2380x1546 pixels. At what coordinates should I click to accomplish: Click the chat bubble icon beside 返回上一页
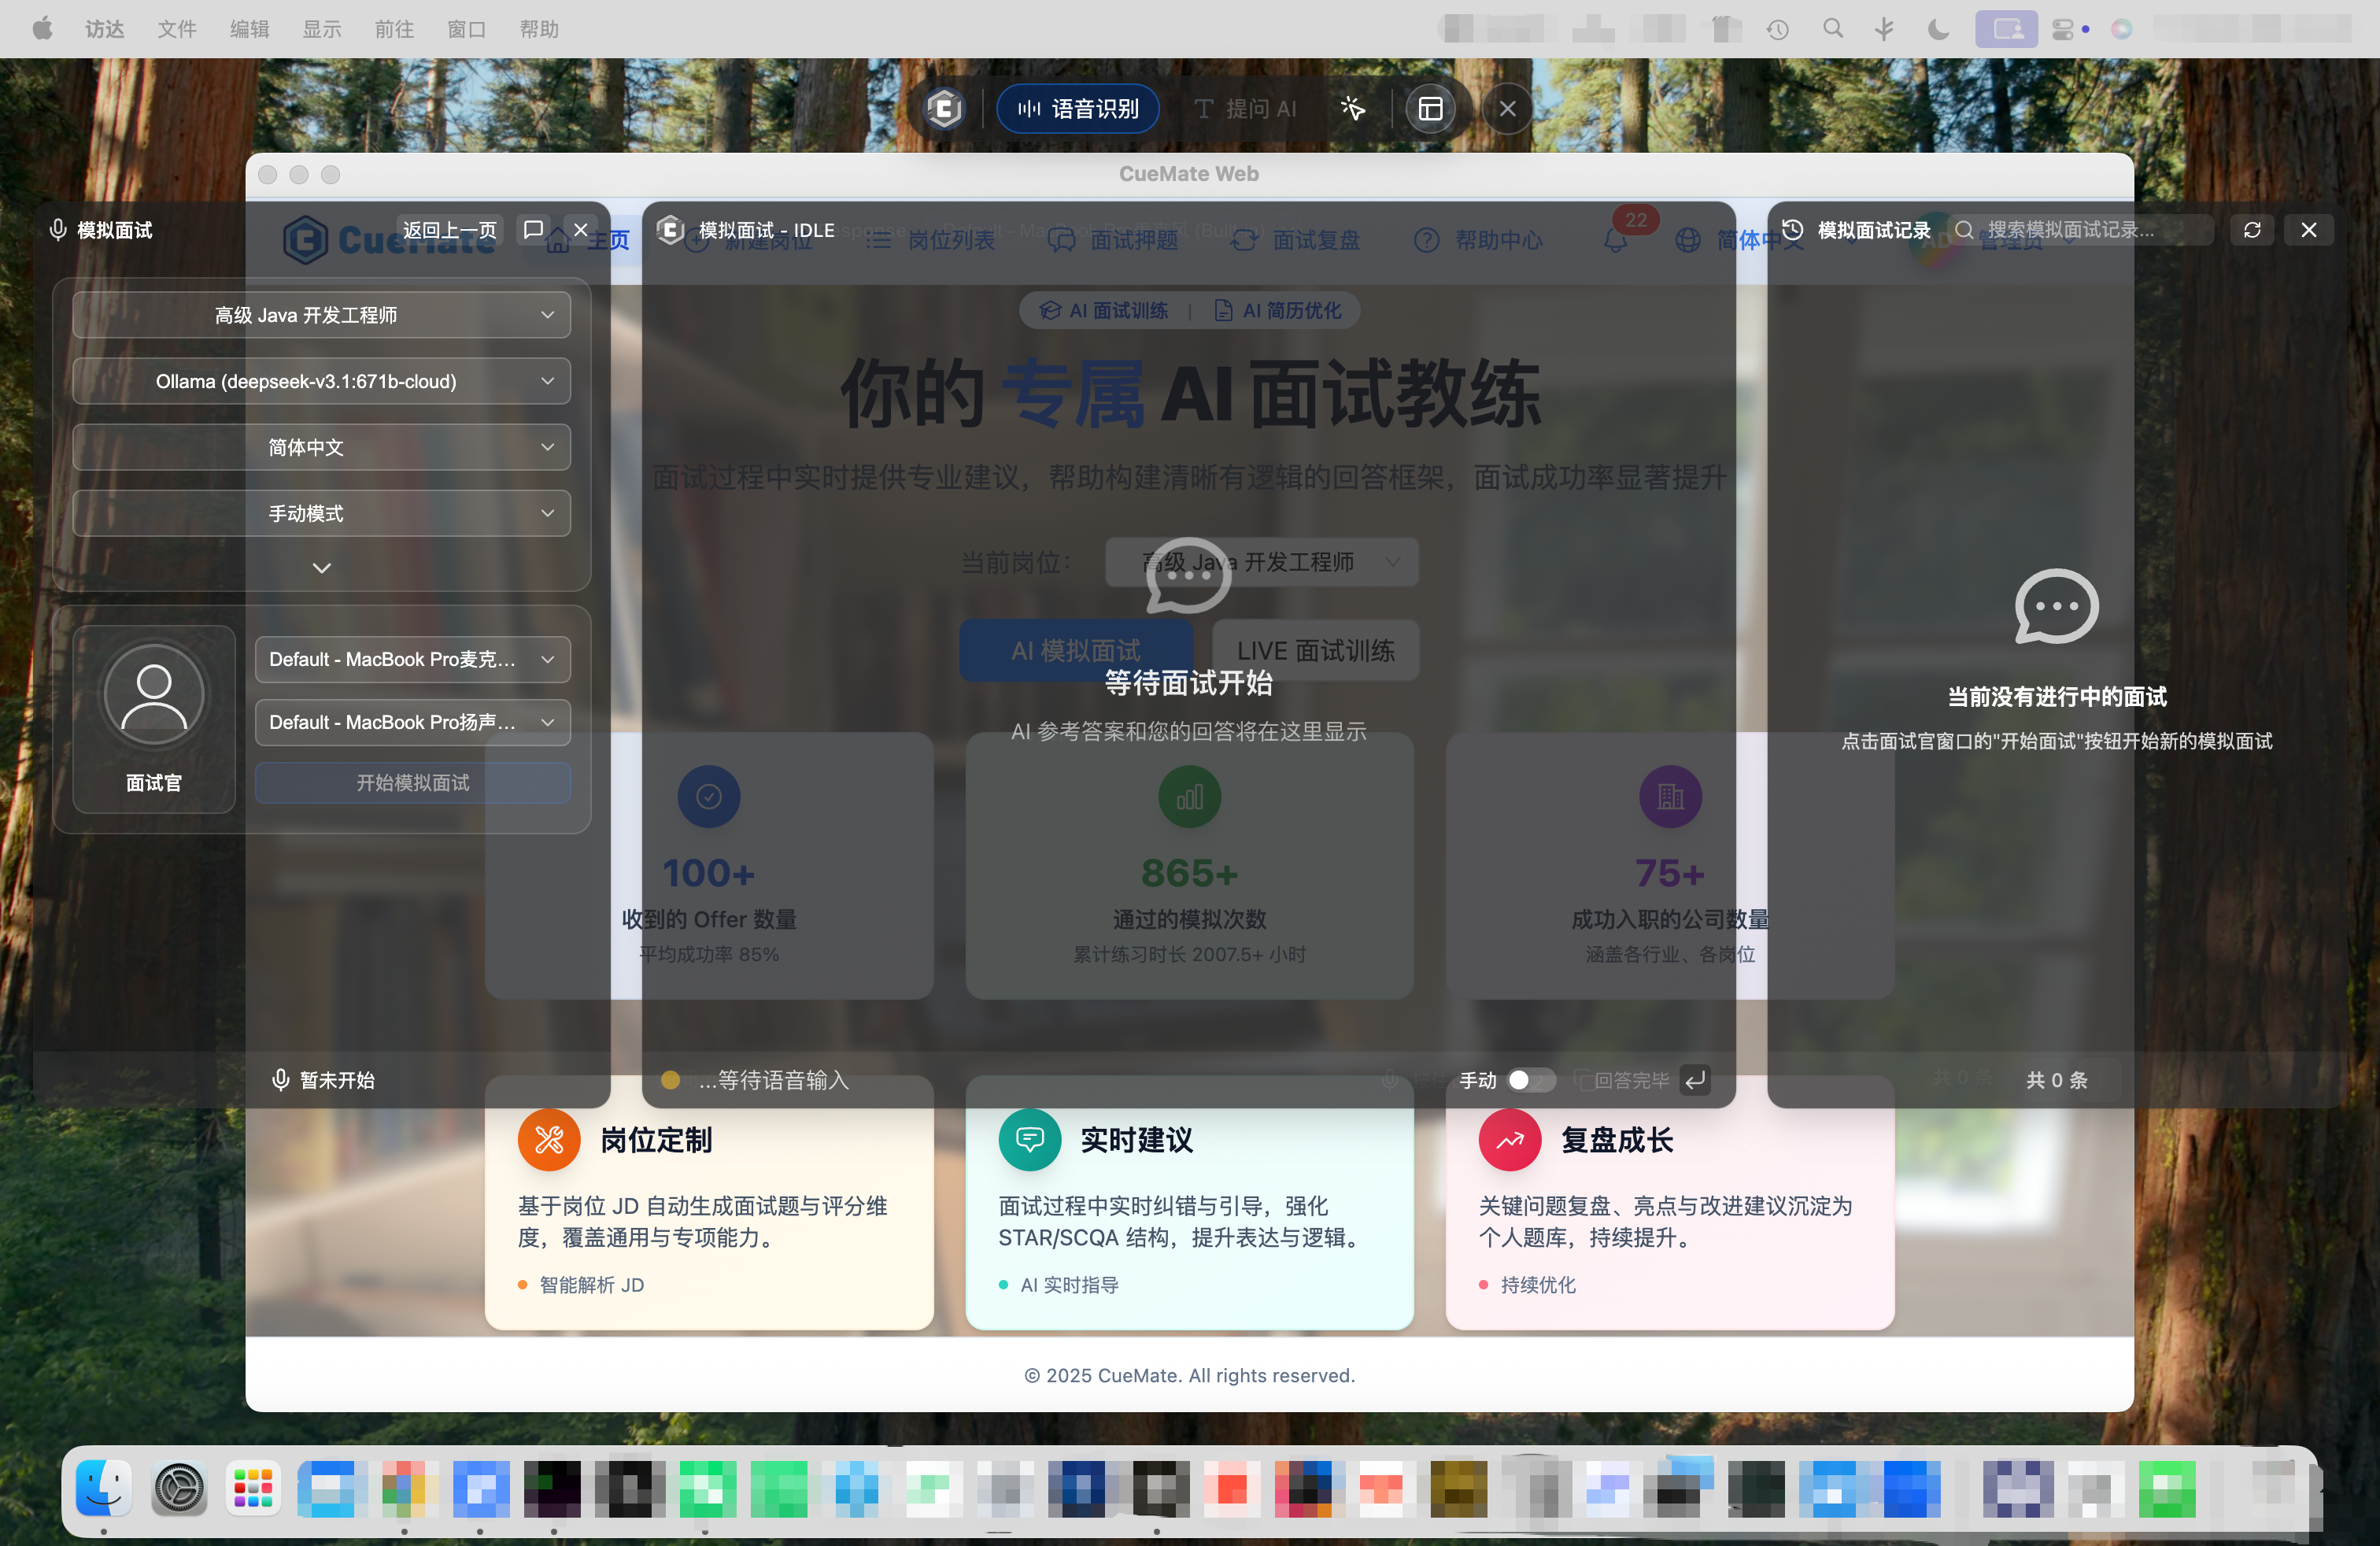[x=533, y=229]
